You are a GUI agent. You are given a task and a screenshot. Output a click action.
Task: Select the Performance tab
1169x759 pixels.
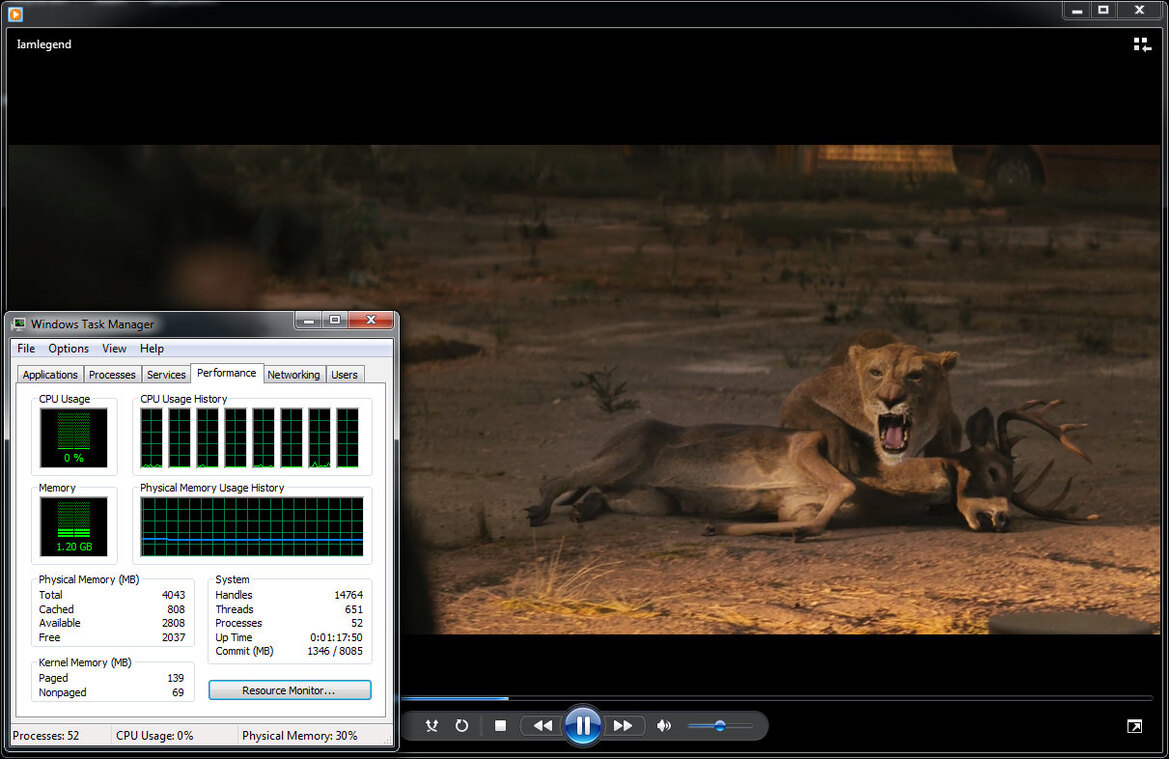pyautogui.click(x=227, y=373)
